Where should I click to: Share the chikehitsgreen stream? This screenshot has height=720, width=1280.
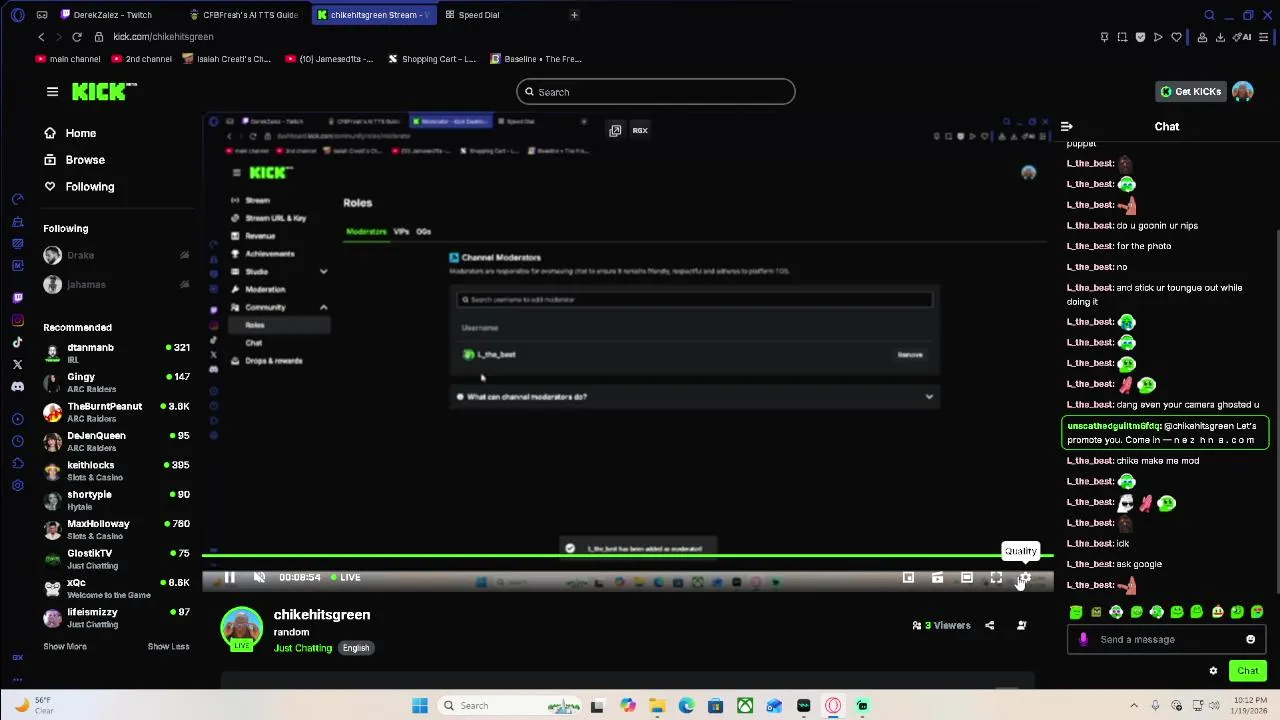tap(989, 625)
